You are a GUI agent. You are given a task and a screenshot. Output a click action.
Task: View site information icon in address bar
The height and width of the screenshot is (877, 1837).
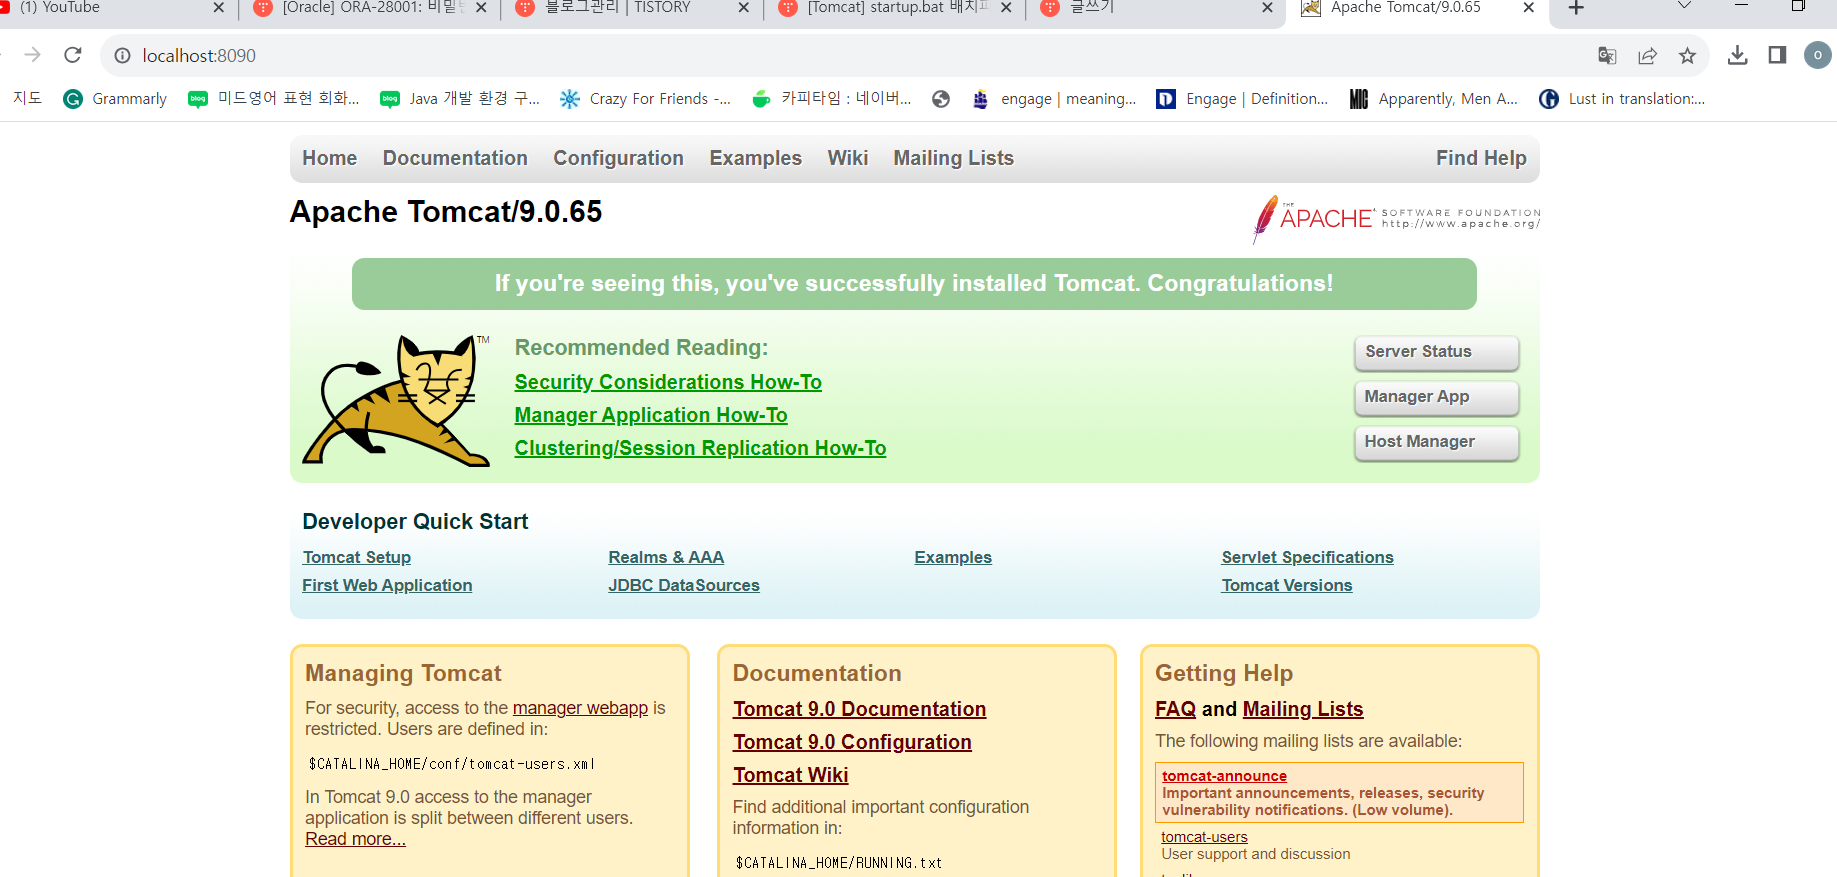coord(122,56)
